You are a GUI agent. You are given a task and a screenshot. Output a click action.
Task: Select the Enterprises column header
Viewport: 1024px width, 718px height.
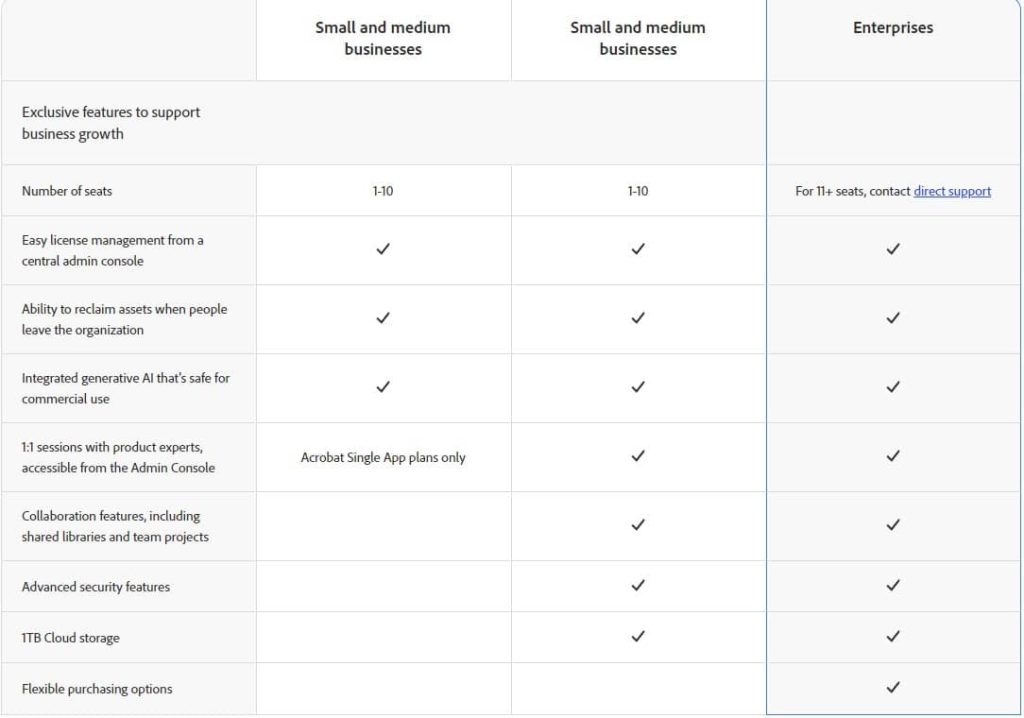pos(893,28)
